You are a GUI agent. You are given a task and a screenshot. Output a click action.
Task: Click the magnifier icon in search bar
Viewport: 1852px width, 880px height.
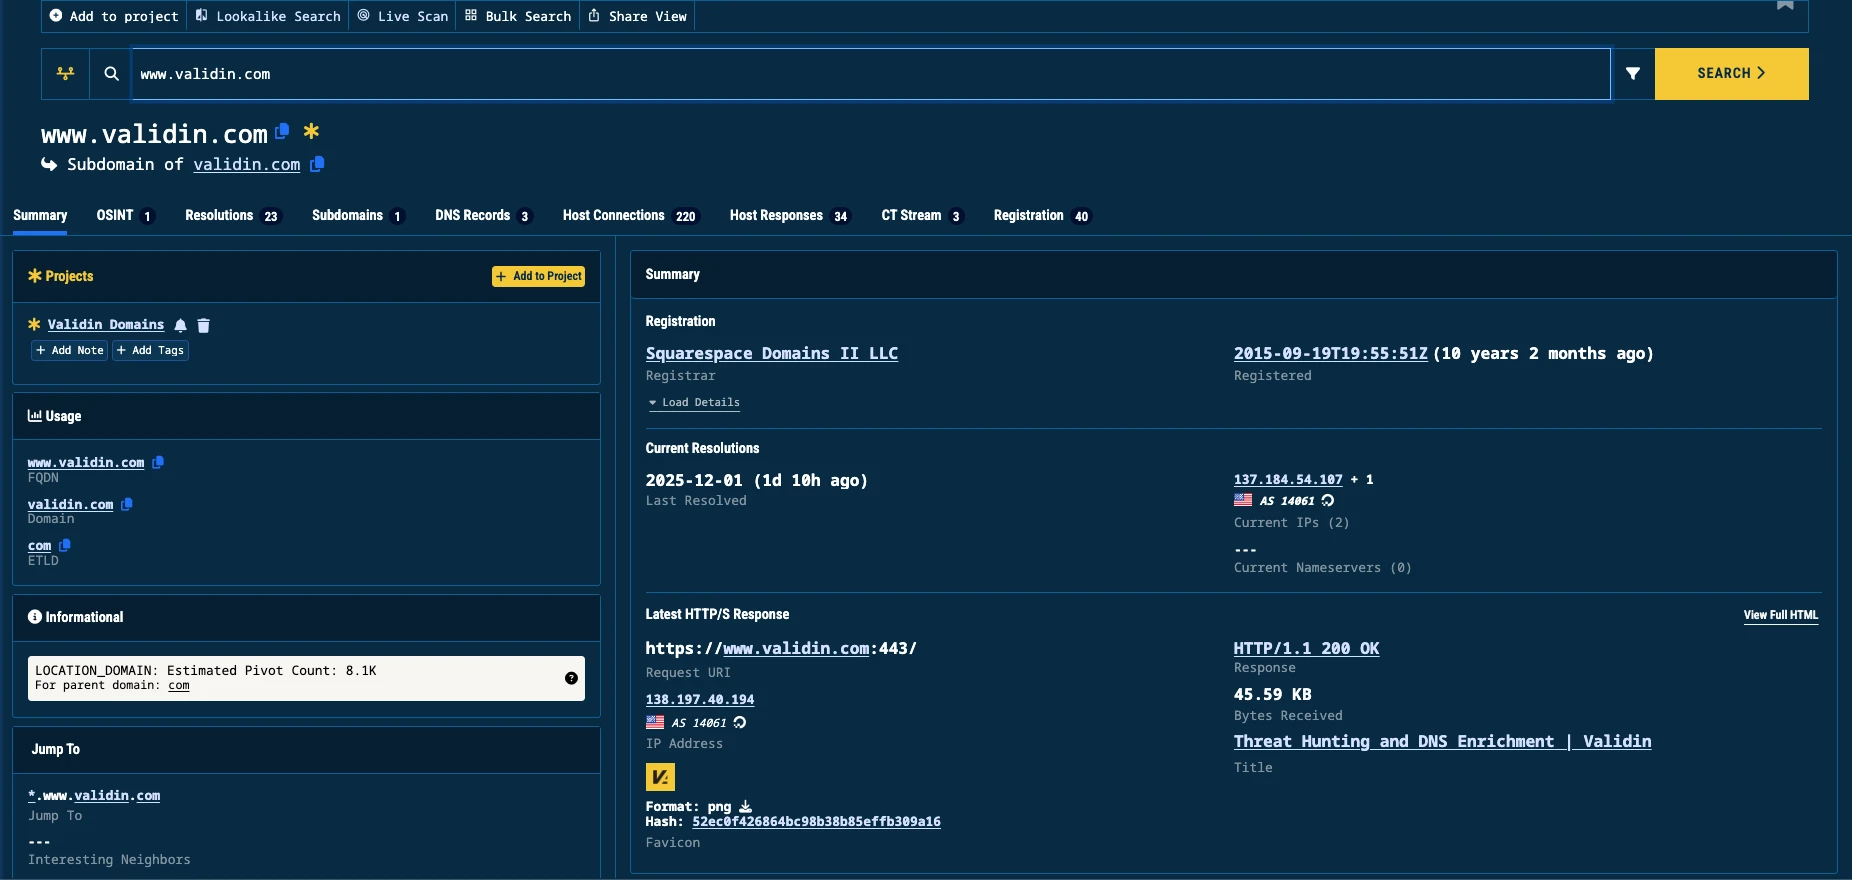click(x=111, y=73)
